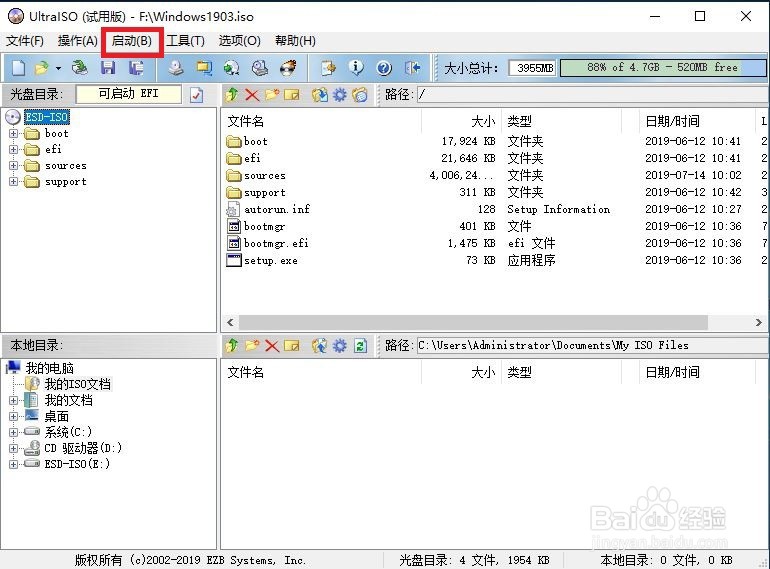770x569 pixels.
Task: Click the disc path field showing /
Action: tap(593, 95)
